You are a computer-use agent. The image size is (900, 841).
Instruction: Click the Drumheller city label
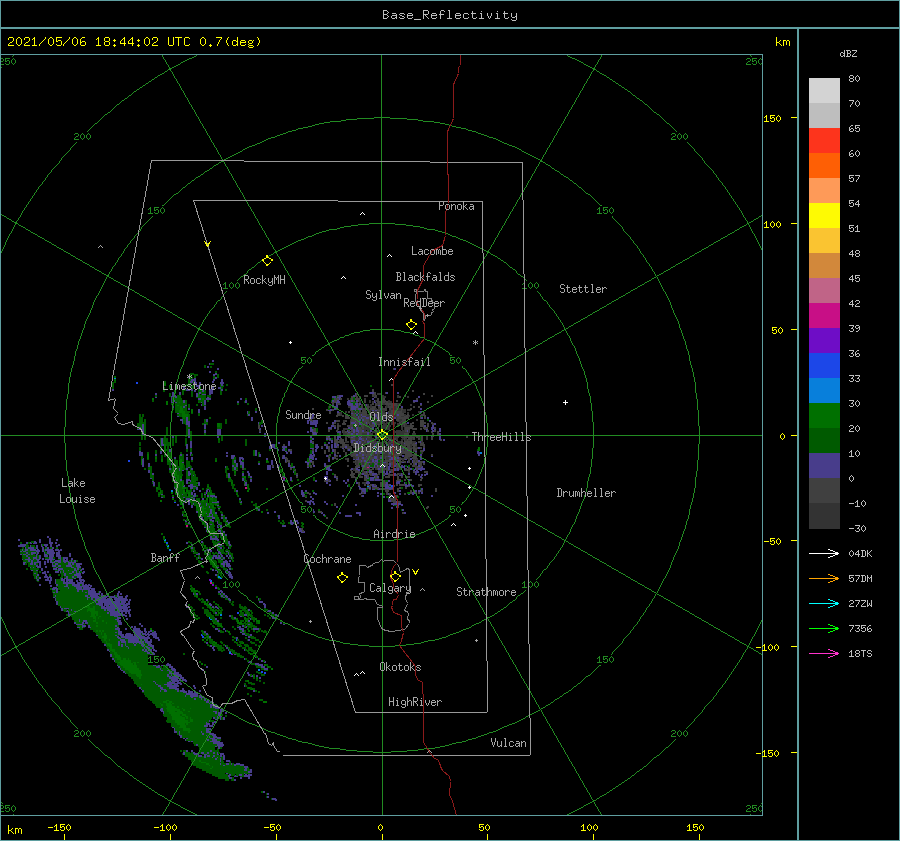pos(586,493)
